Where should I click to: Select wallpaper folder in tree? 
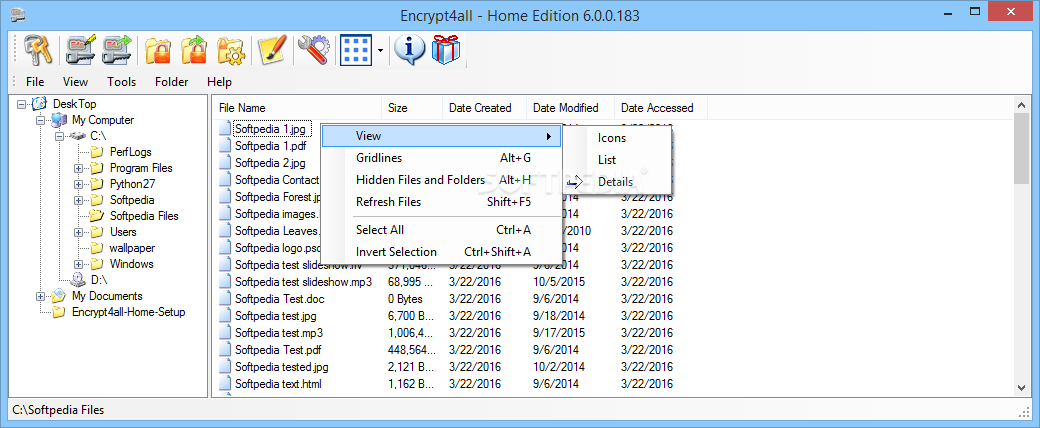click(x=131, y=248)
